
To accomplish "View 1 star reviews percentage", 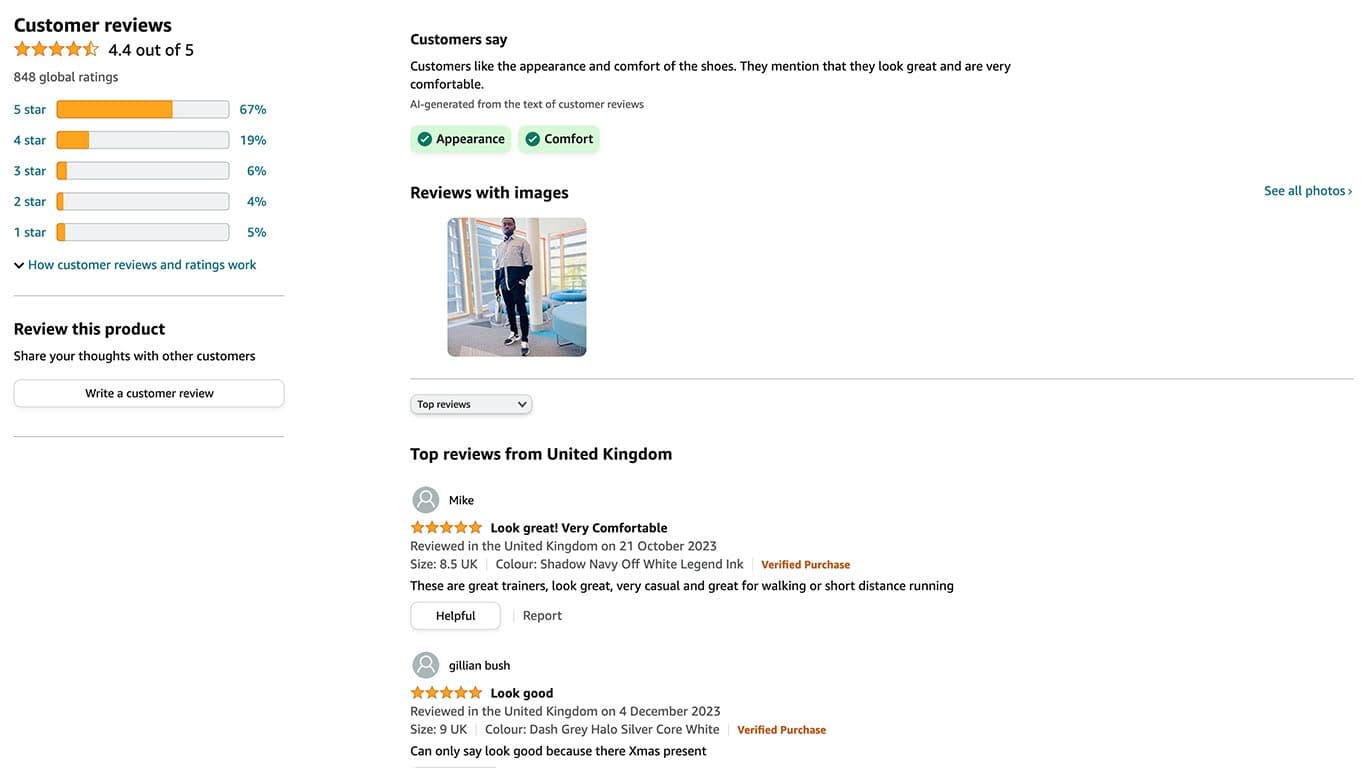I will pos(256,232).
